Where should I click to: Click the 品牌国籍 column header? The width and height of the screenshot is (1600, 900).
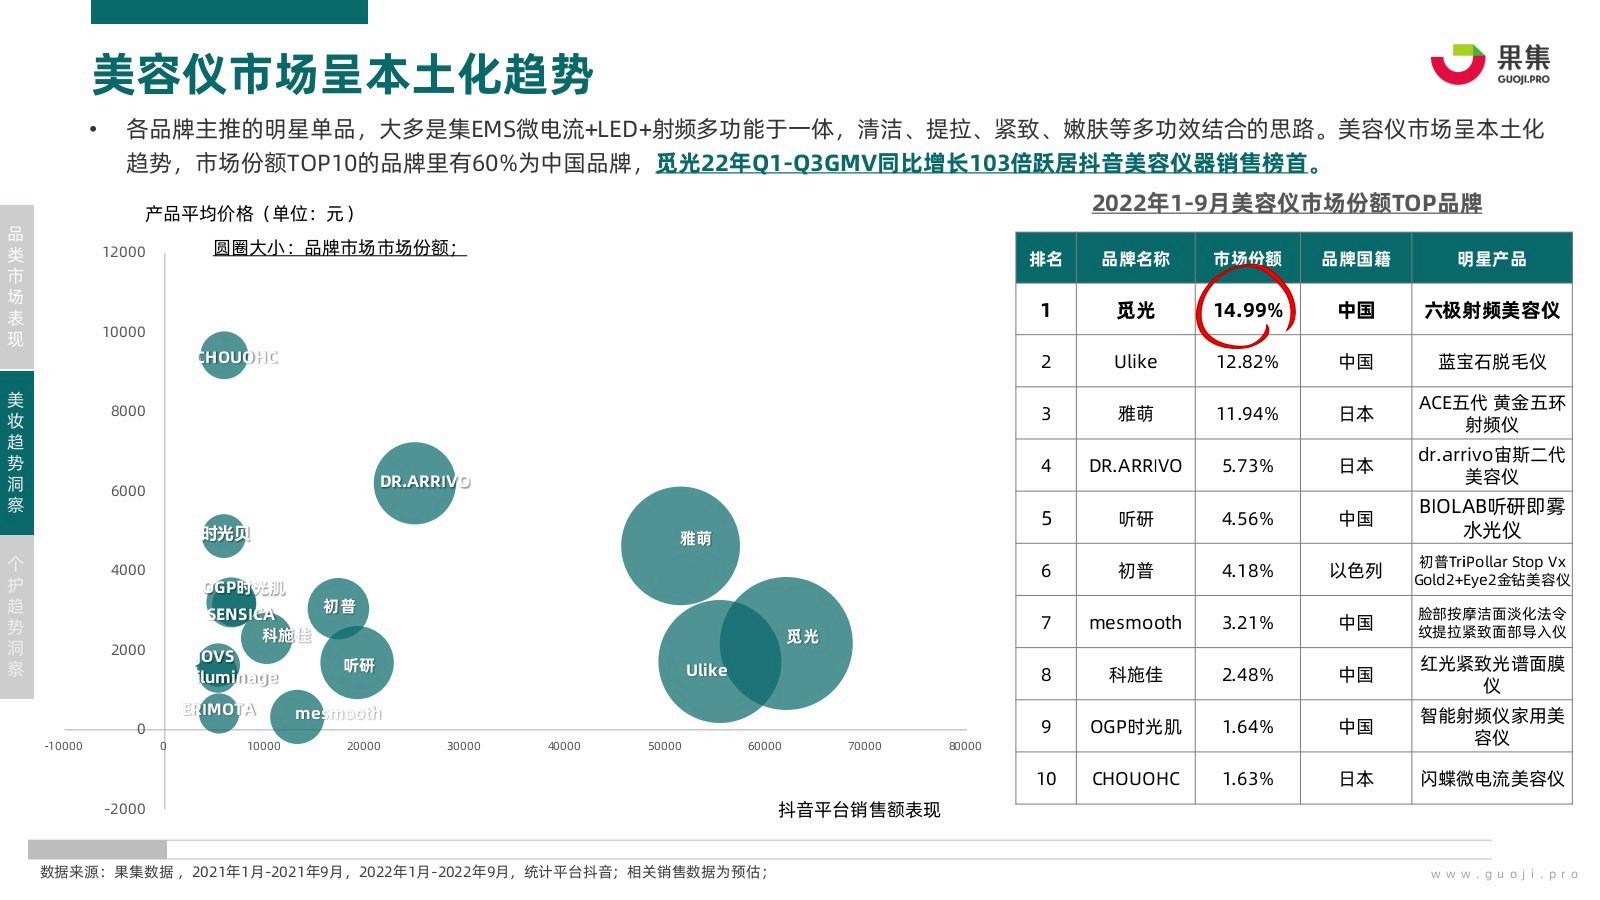(1355, 259)
